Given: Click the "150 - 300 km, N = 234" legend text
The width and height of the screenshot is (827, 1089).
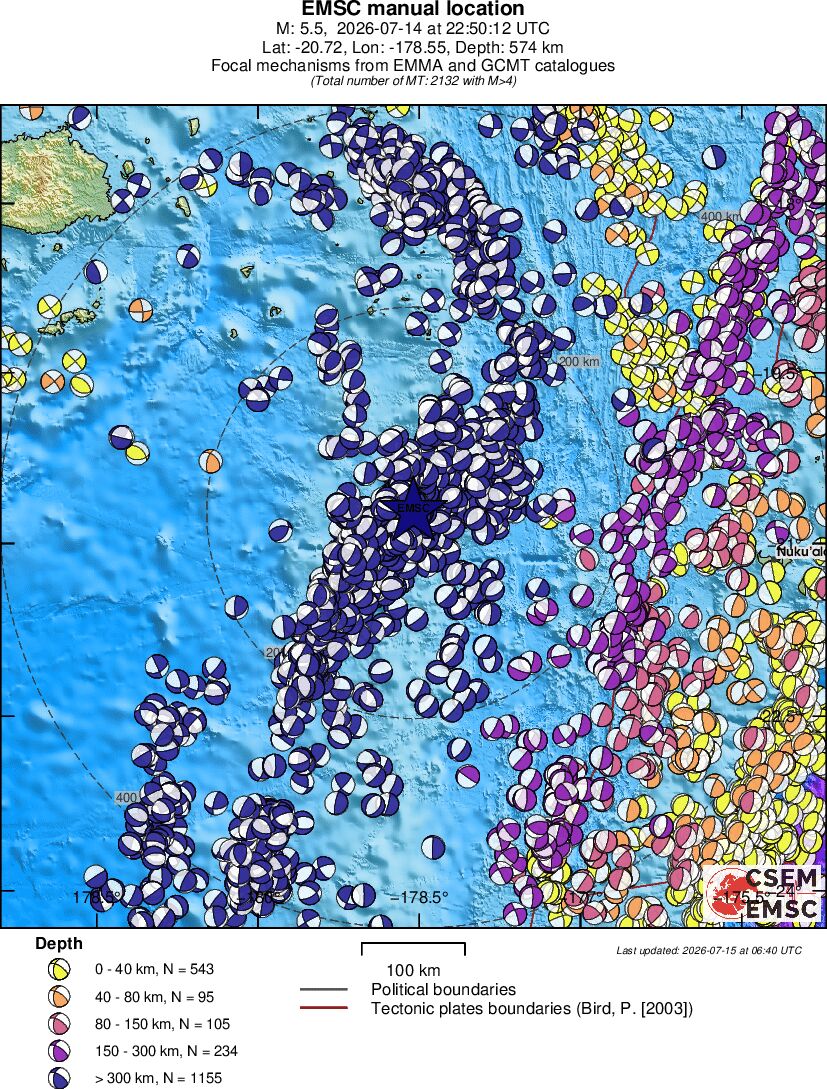Looking at the screenshot, I should point(166,1051).
